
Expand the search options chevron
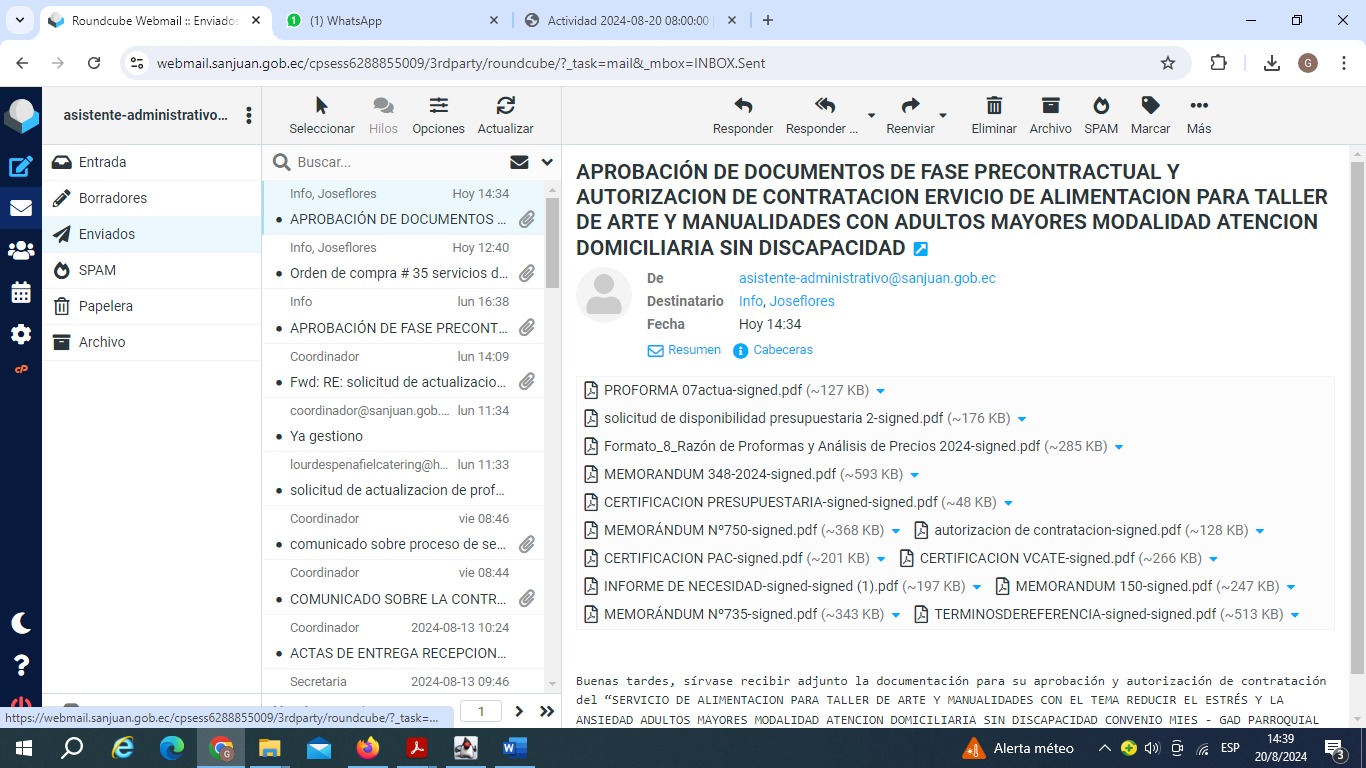click(x=547, y=162)
